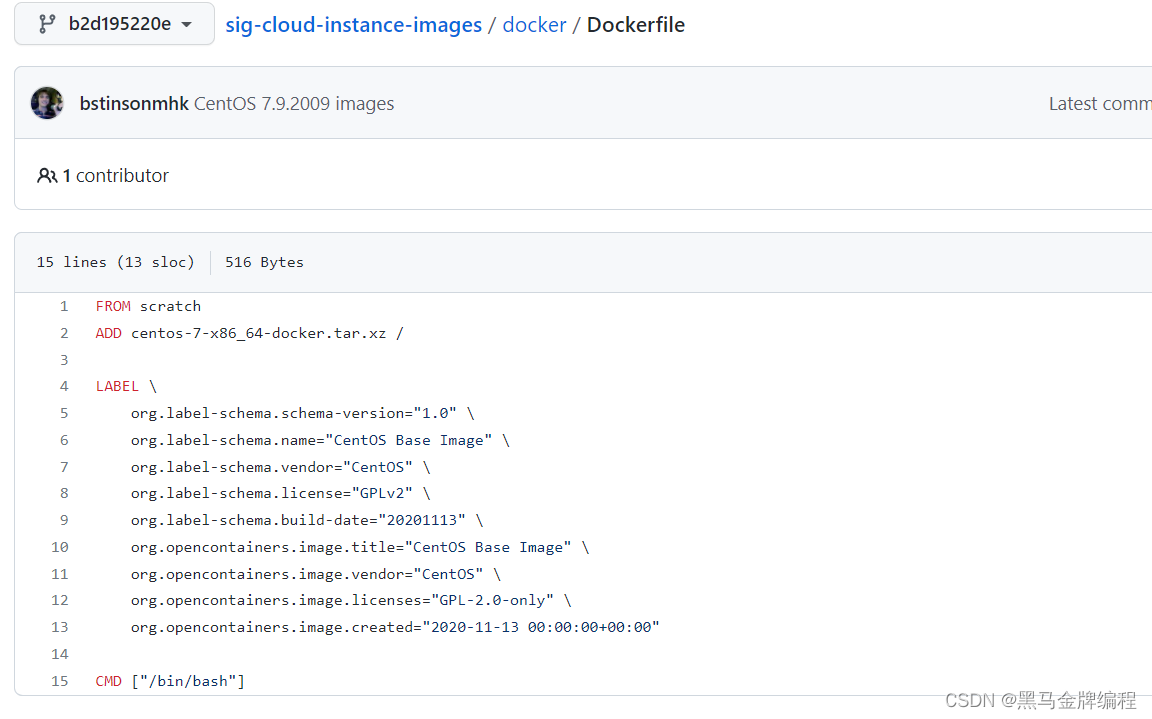Select line number 4
Image resolution: width=1152 pixels, height=719 pixels.
tap(64, 386)
